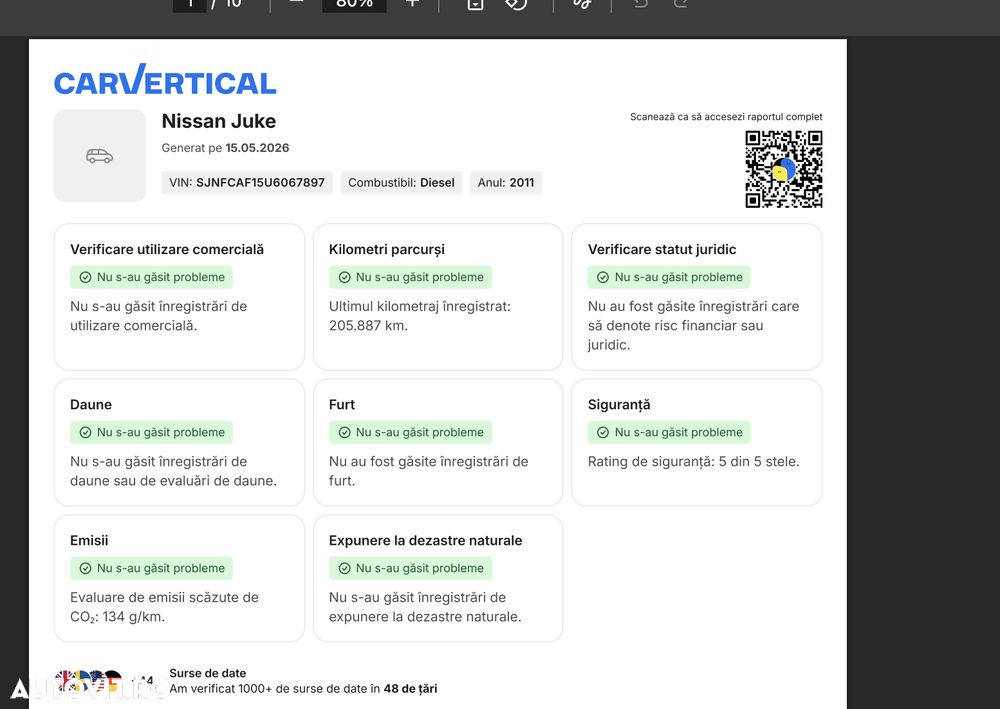
Task: Click the CO₂ 134 g/km emissions text
Action: (164, 607)
